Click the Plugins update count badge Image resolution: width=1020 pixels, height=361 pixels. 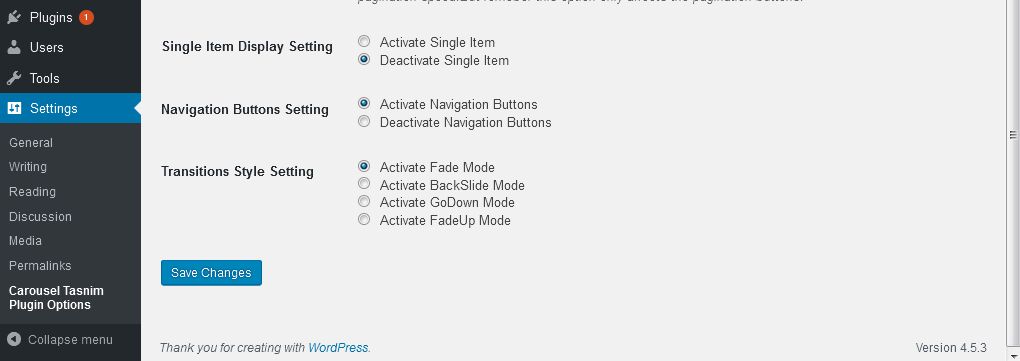(87, 18)
